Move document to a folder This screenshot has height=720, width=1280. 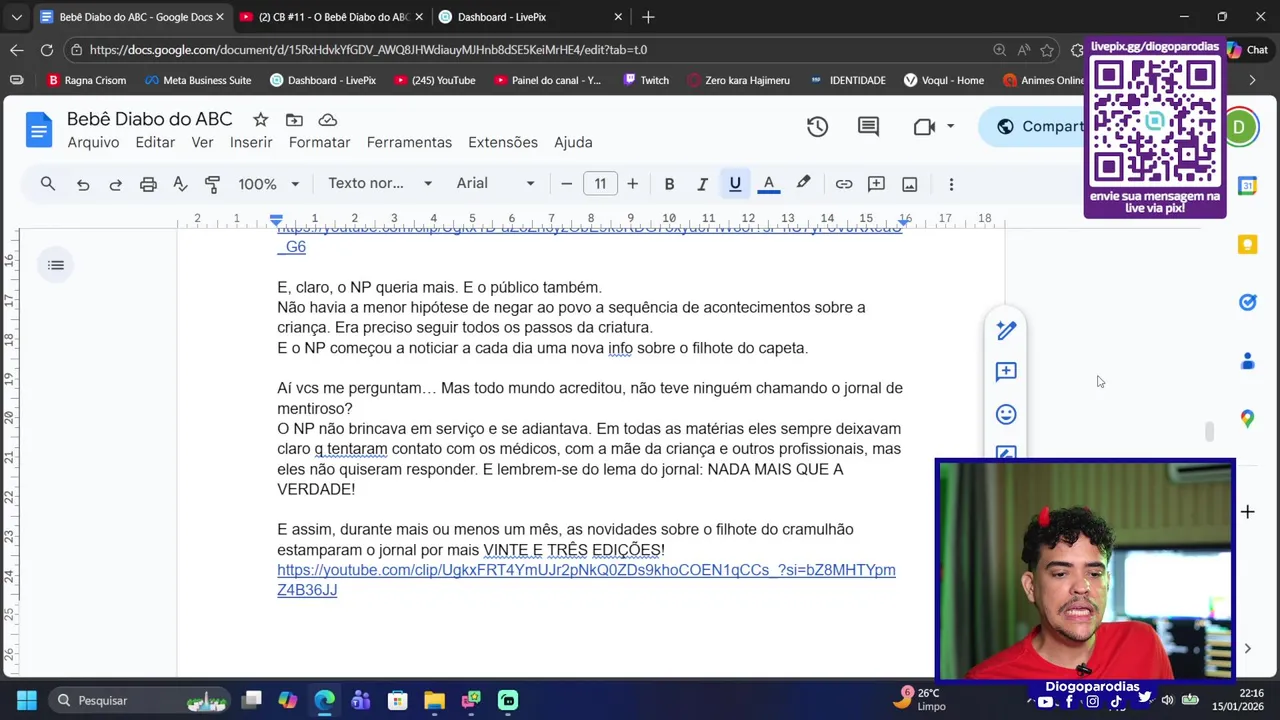point(294,120)
